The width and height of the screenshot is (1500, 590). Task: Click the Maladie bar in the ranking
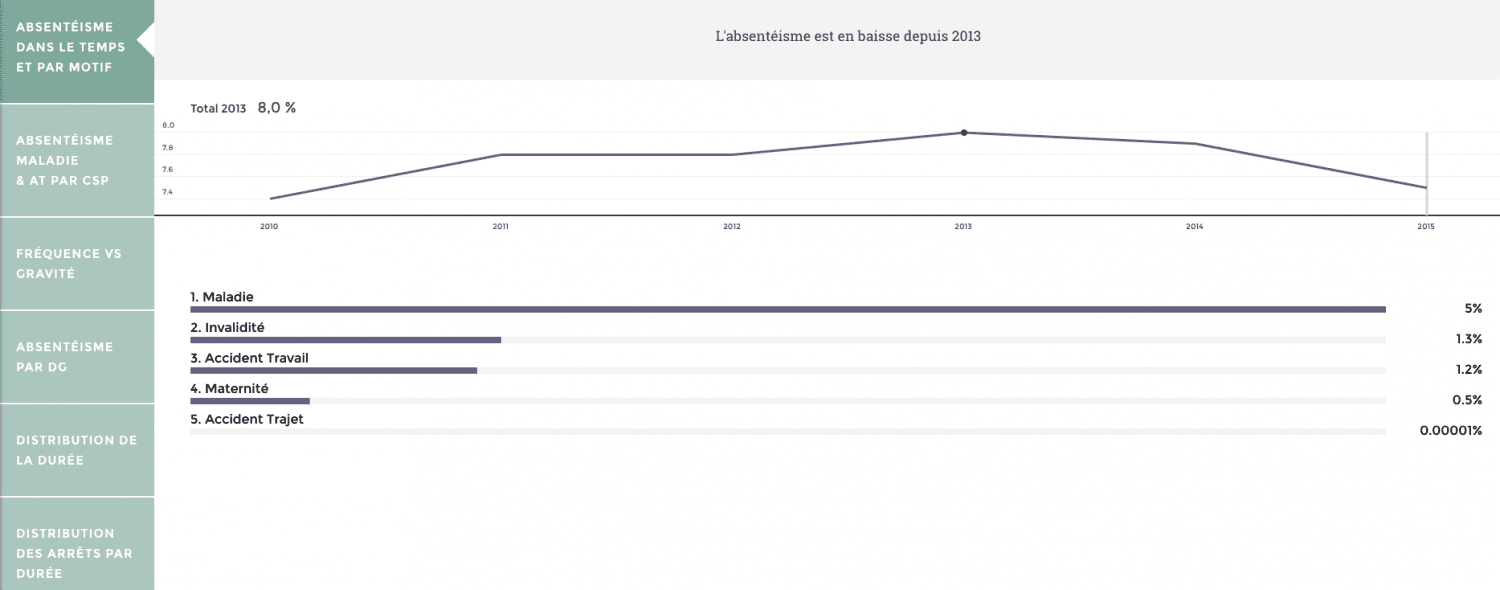787,310
